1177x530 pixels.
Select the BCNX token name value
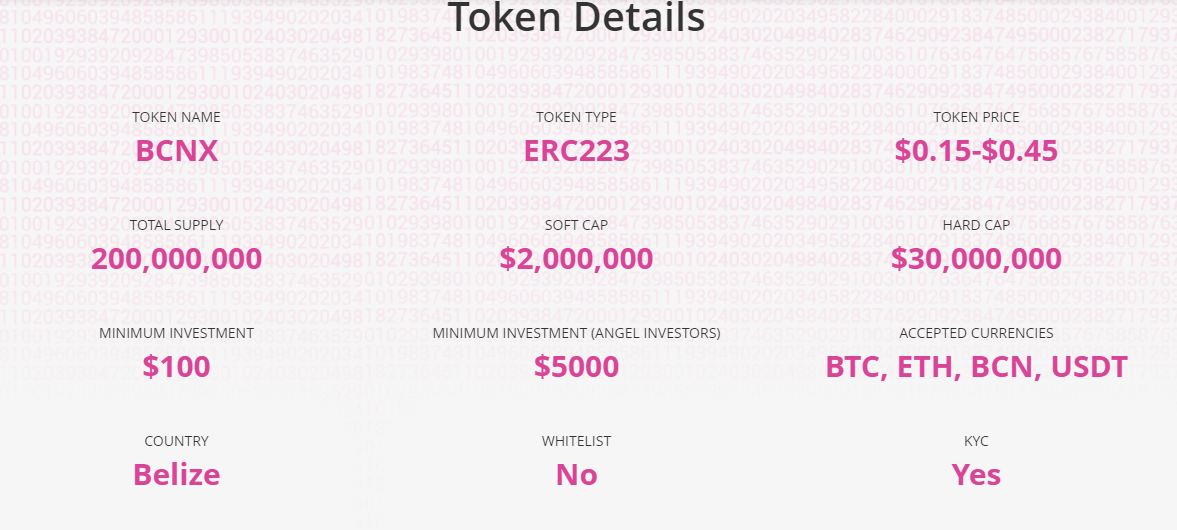(x=176, y=151)
